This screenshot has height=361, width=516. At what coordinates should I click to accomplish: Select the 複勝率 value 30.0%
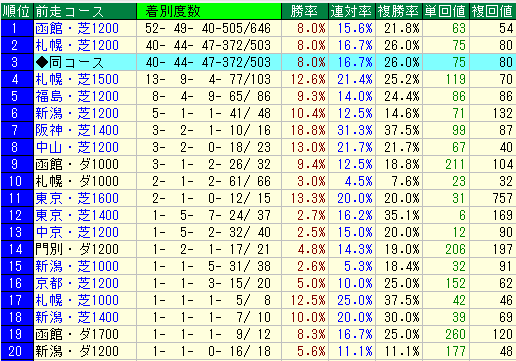point(402,317)
